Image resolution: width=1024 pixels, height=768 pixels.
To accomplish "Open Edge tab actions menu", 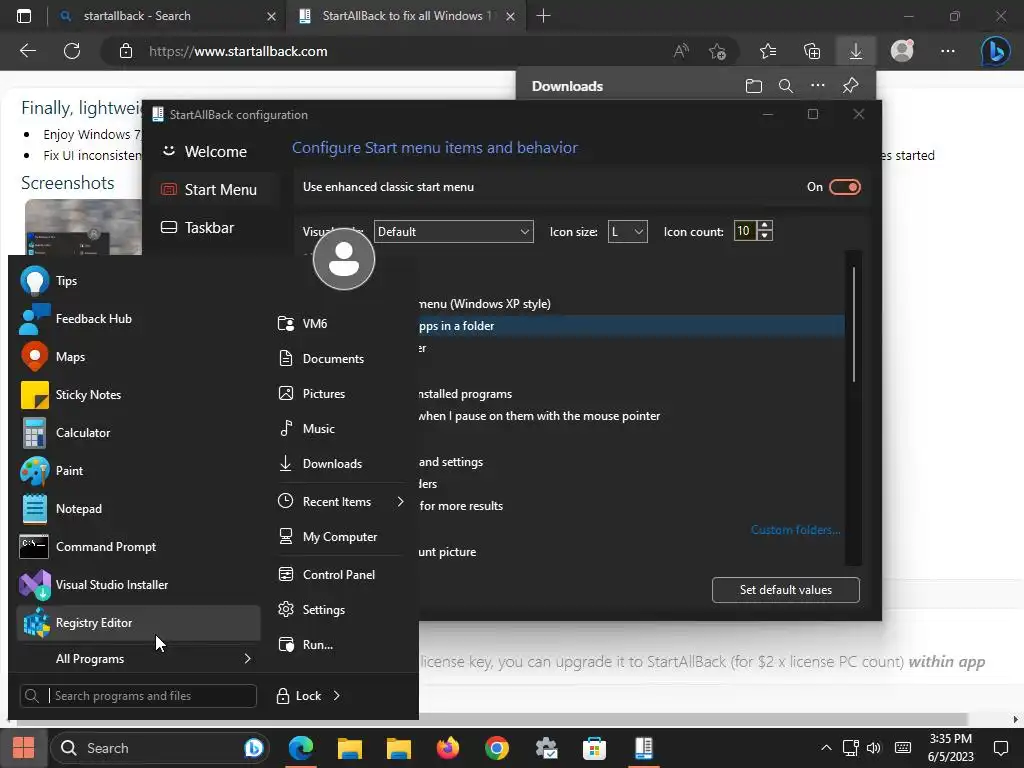I will (x=24, y=16).
